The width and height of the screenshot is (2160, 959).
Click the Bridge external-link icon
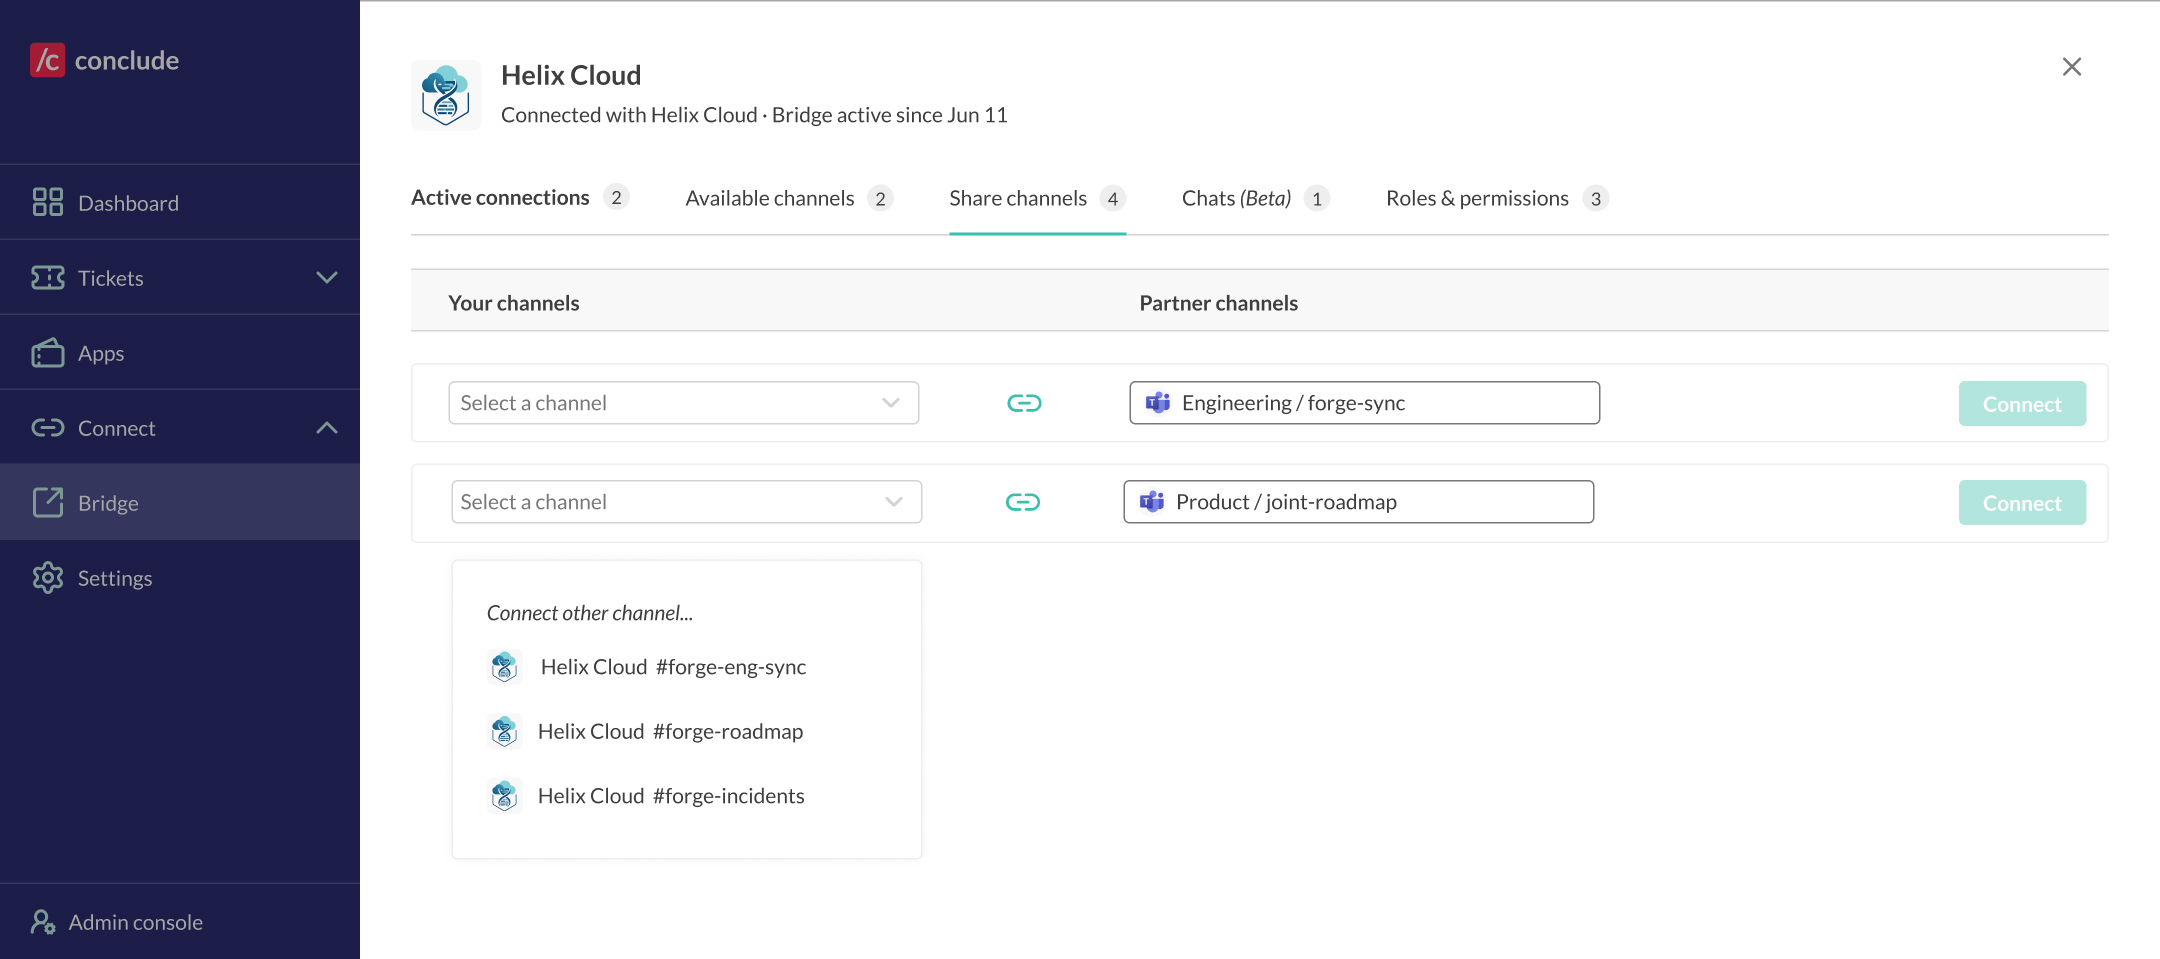[x=48, y=502]
